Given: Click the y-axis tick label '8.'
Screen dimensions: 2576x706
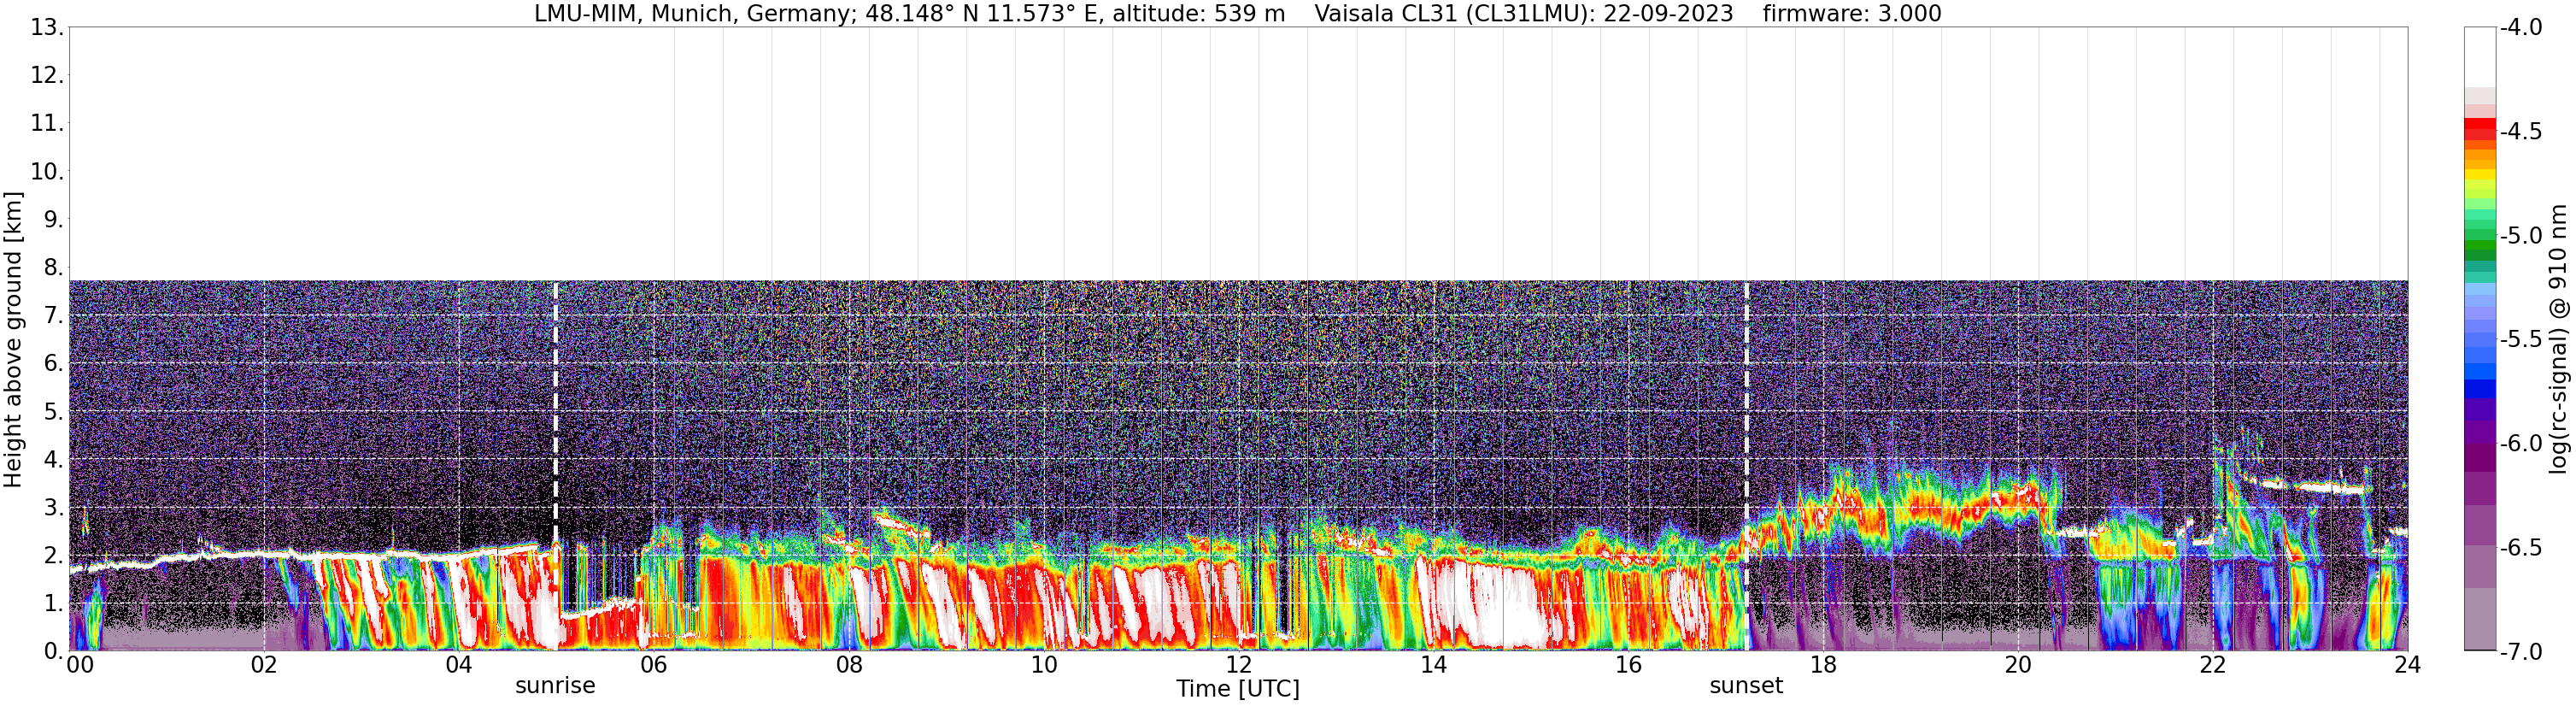Looking at the screenshot, I should coord(52,267).
